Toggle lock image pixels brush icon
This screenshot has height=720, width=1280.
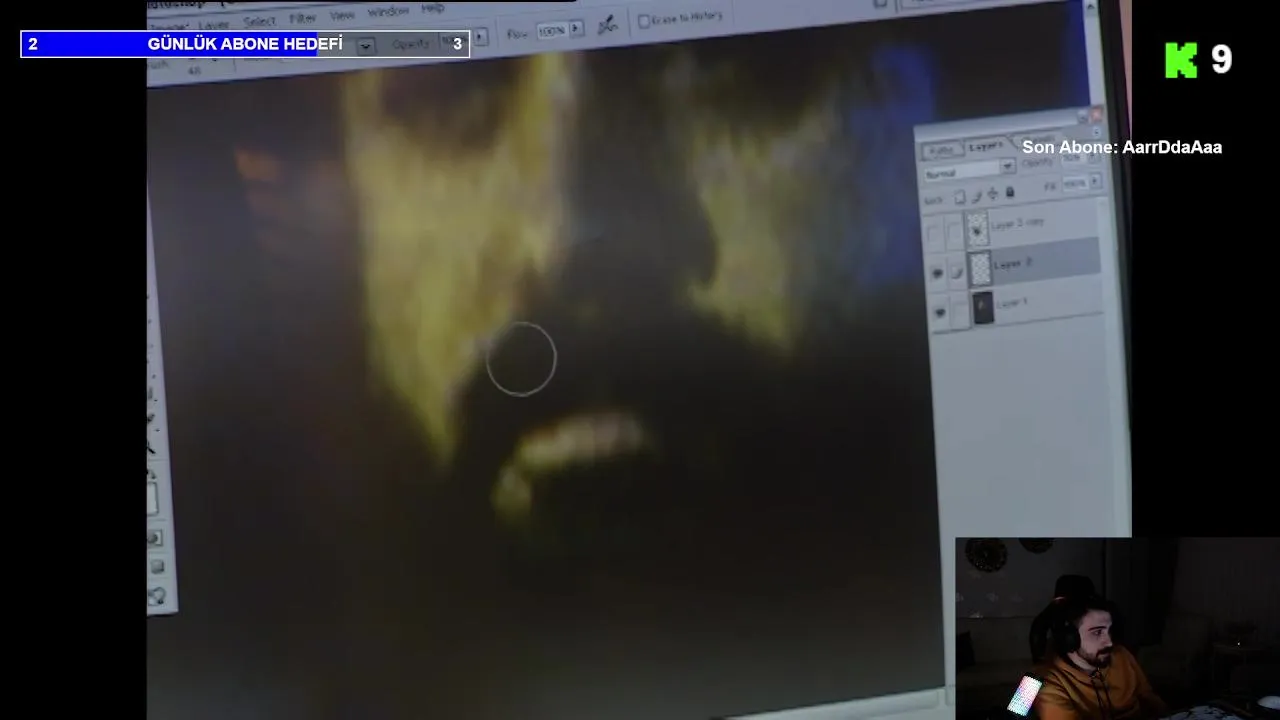tap(977, 196)
